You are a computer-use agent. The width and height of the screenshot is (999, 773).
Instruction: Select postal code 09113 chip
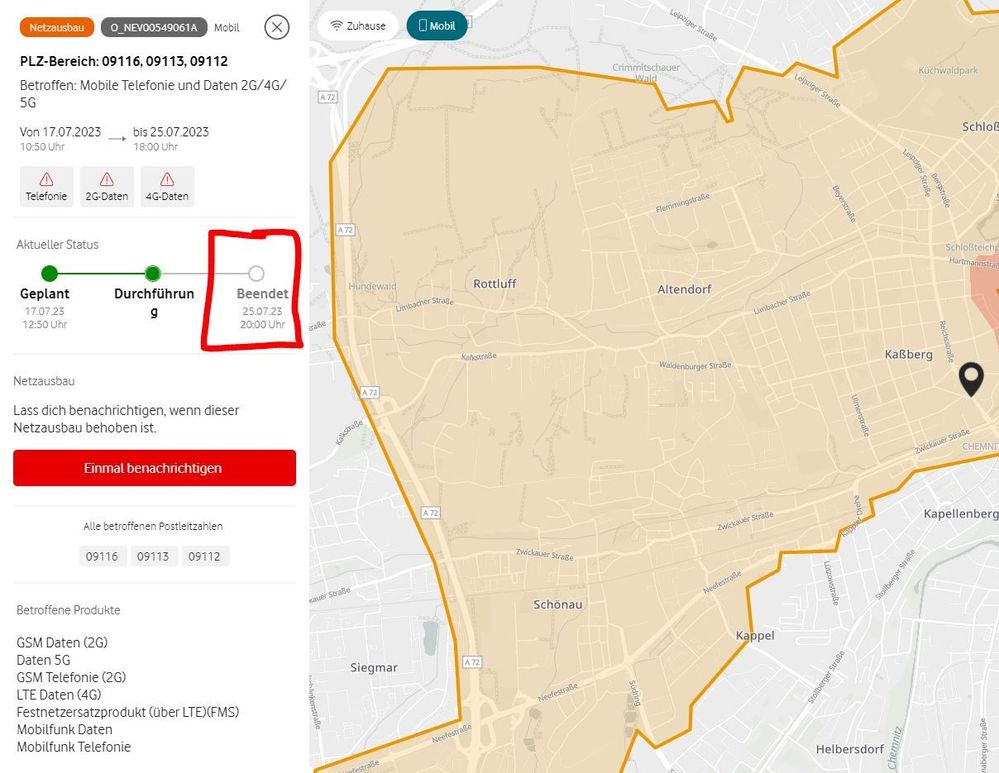[x=153, y=556]
